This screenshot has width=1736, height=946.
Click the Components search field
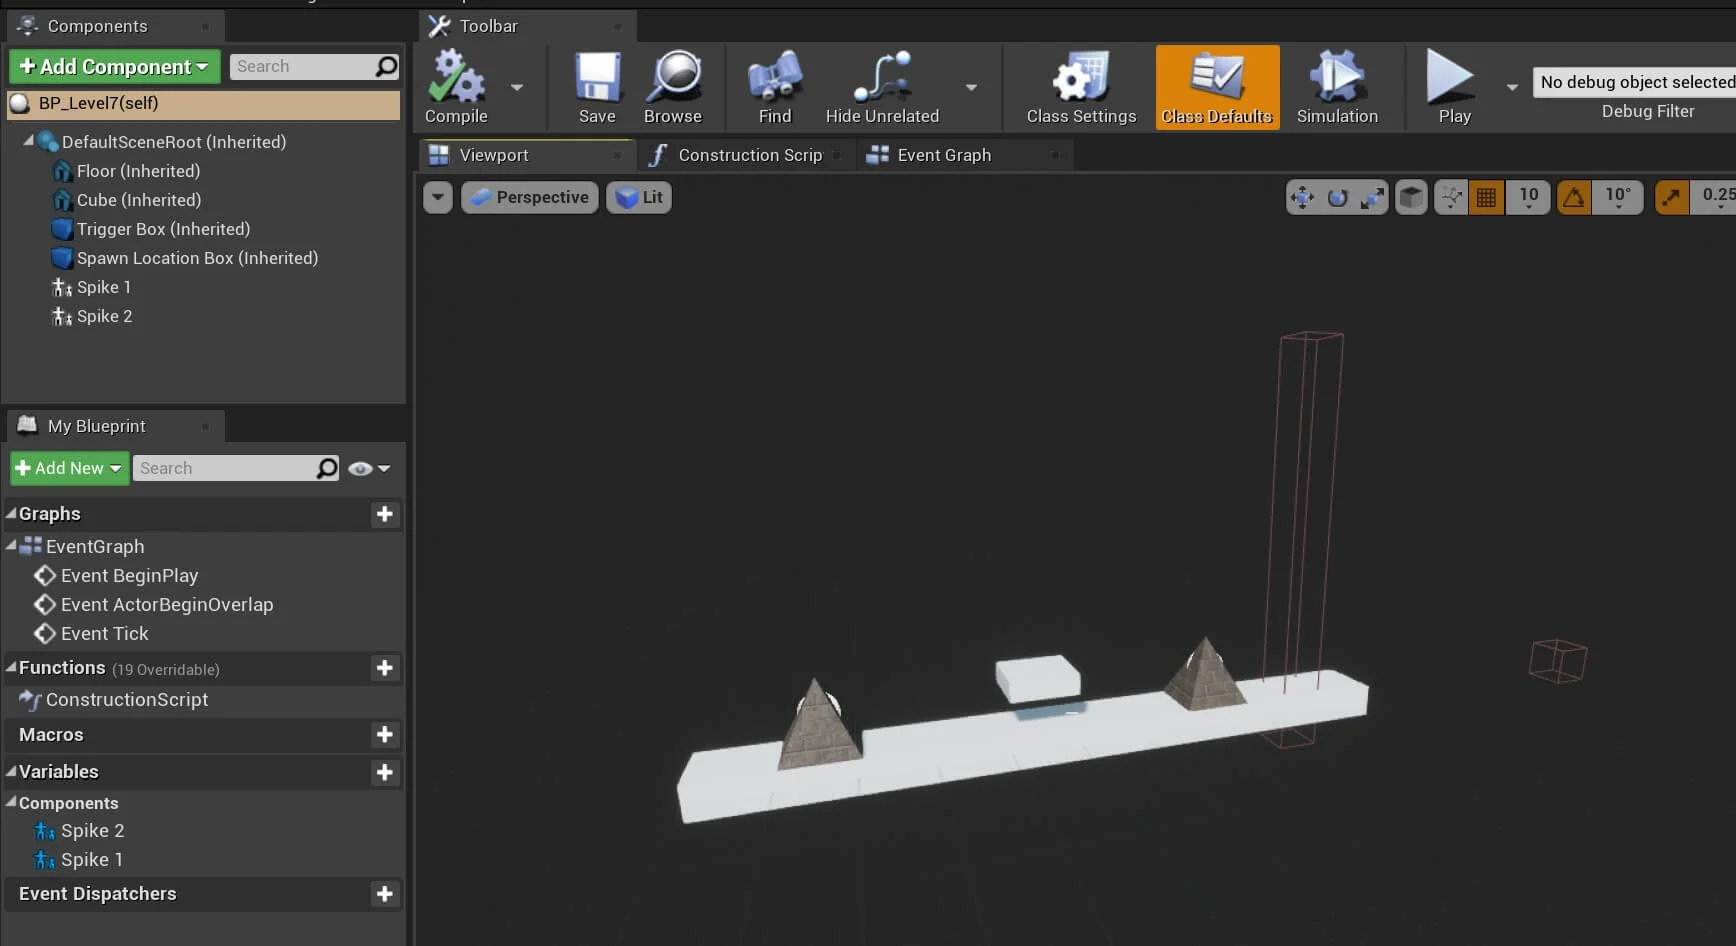click(x=302, y=67)
